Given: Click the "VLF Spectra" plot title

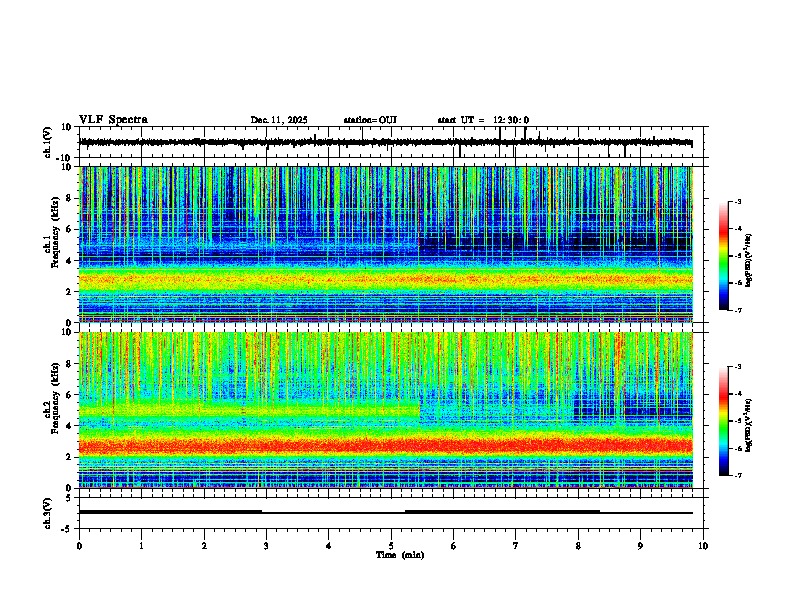Looking at the screenshot, I should [113, 120].
